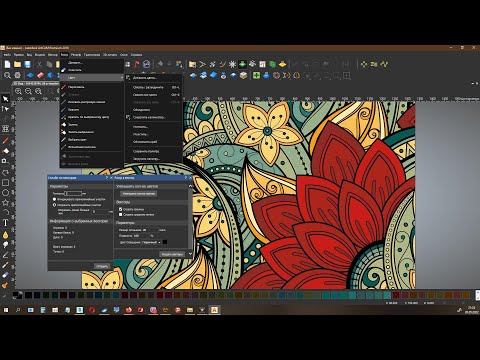Click the scissors Cut icon
Viewport: 480px width, 360px height.
tap(39, 64)
